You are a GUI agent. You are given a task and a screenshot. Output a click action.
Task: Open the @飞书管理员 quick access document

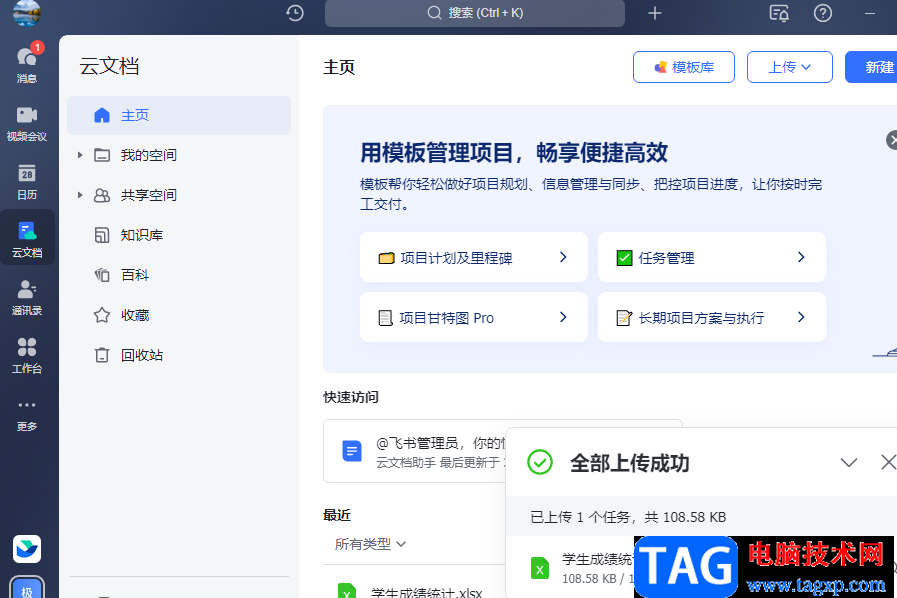(x=415, y=452)
